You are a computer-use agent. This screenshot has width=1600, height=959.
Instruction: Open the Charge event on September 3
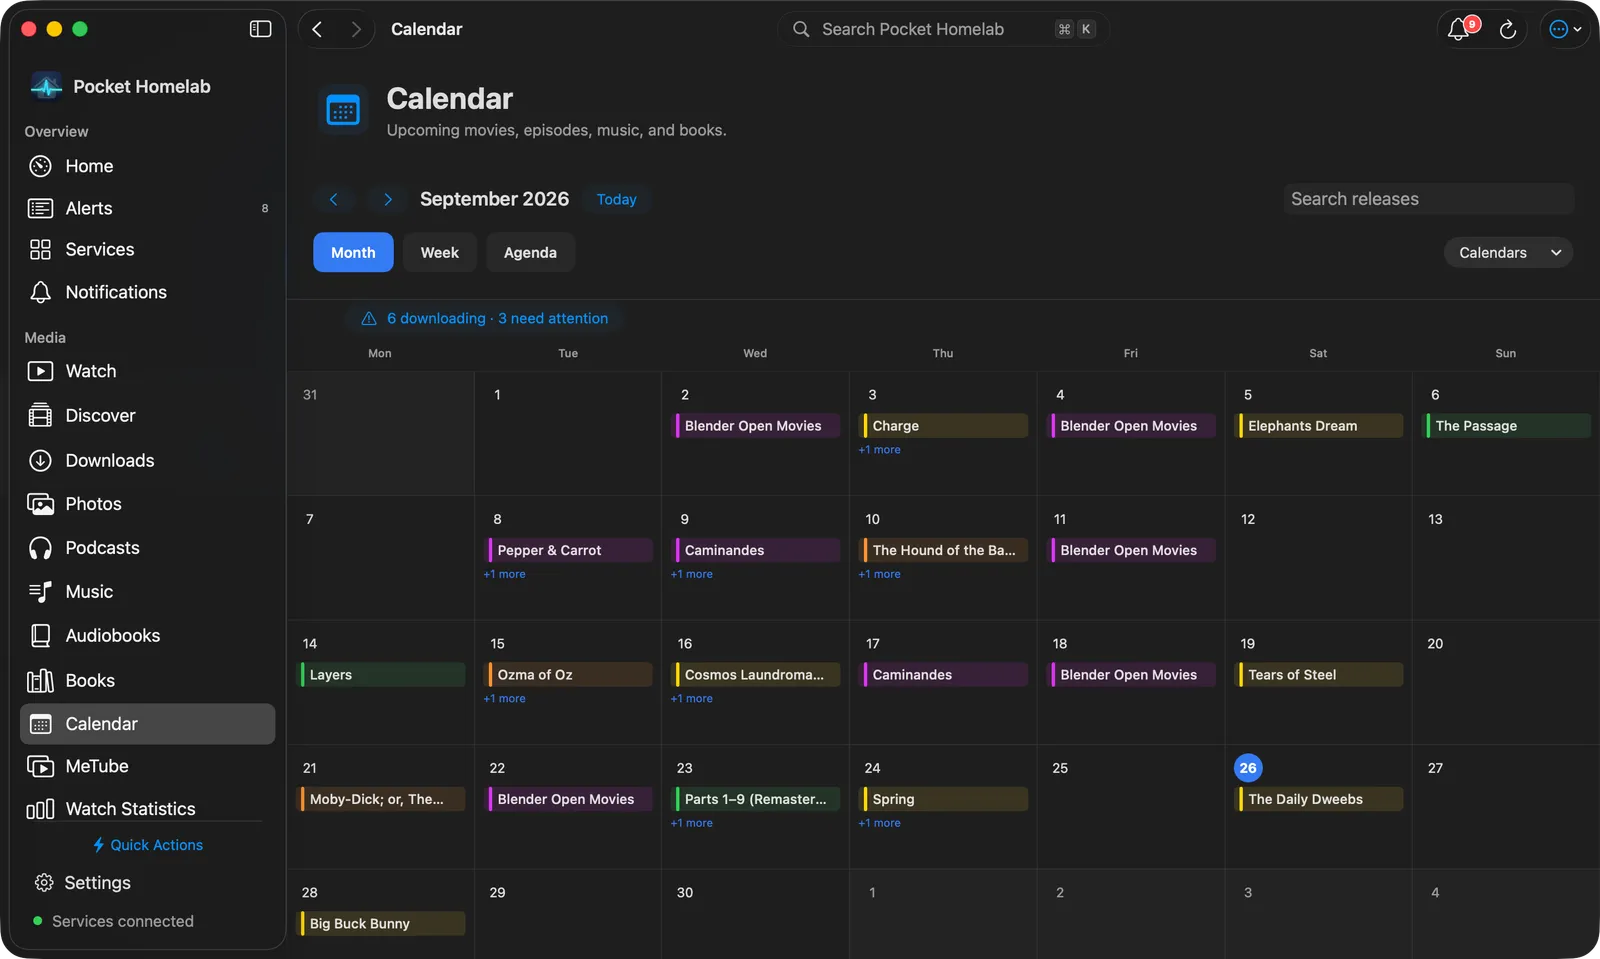pos(945,426)
